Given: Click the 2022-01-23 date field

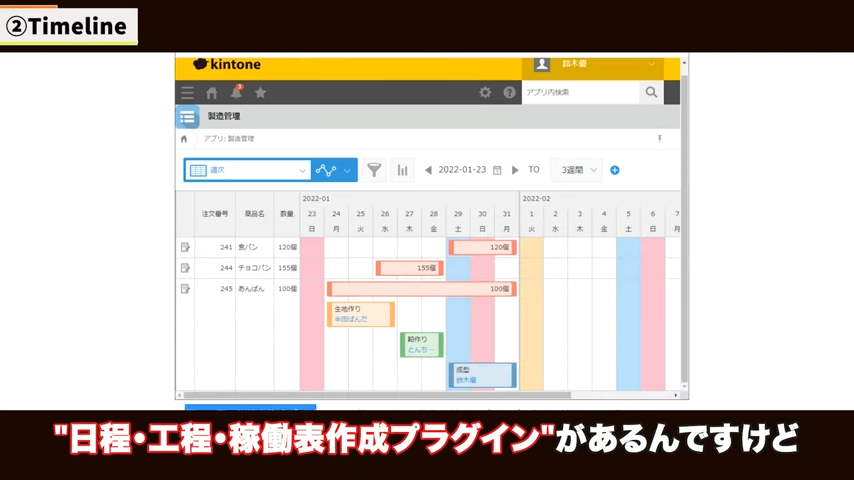Looking at the screenshot, I should (x=462, y=169).
